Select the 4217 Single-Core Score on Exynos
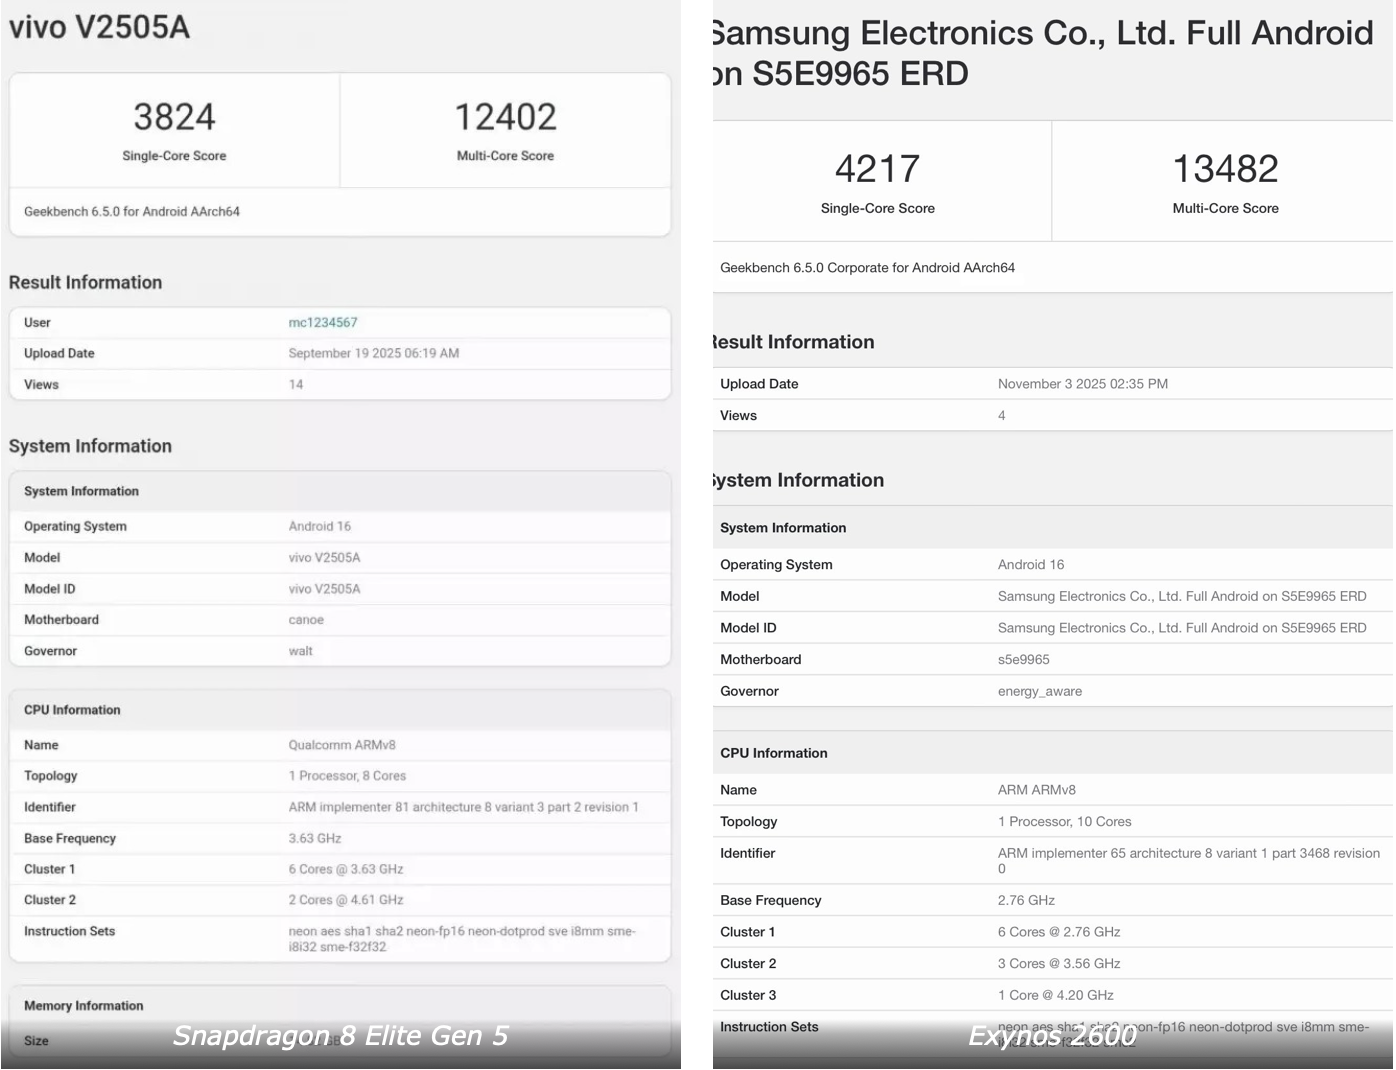Screen dimensions: 1396x1070 tap(877, 168)
